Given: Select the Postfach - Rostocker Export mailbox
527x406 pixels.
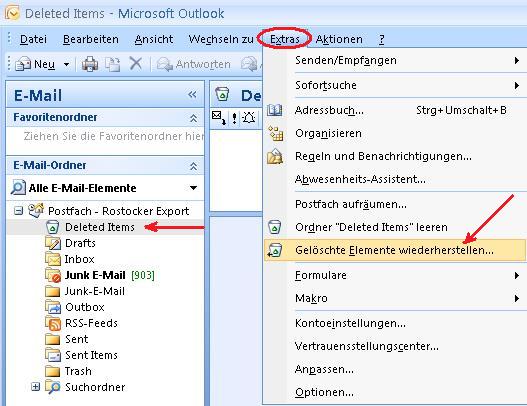Looking at the screenshot, I should click(x=119, y=211).
